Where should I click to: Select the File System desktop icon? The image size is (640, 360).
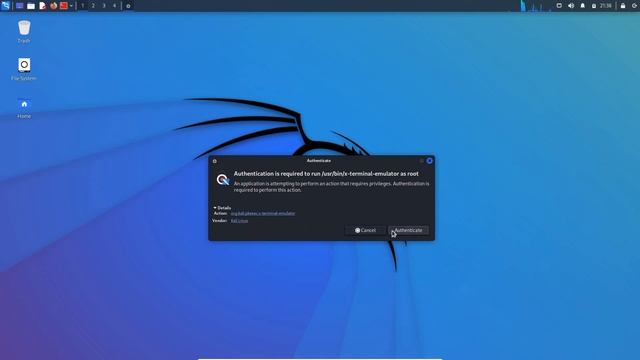(x=24, y=69)
